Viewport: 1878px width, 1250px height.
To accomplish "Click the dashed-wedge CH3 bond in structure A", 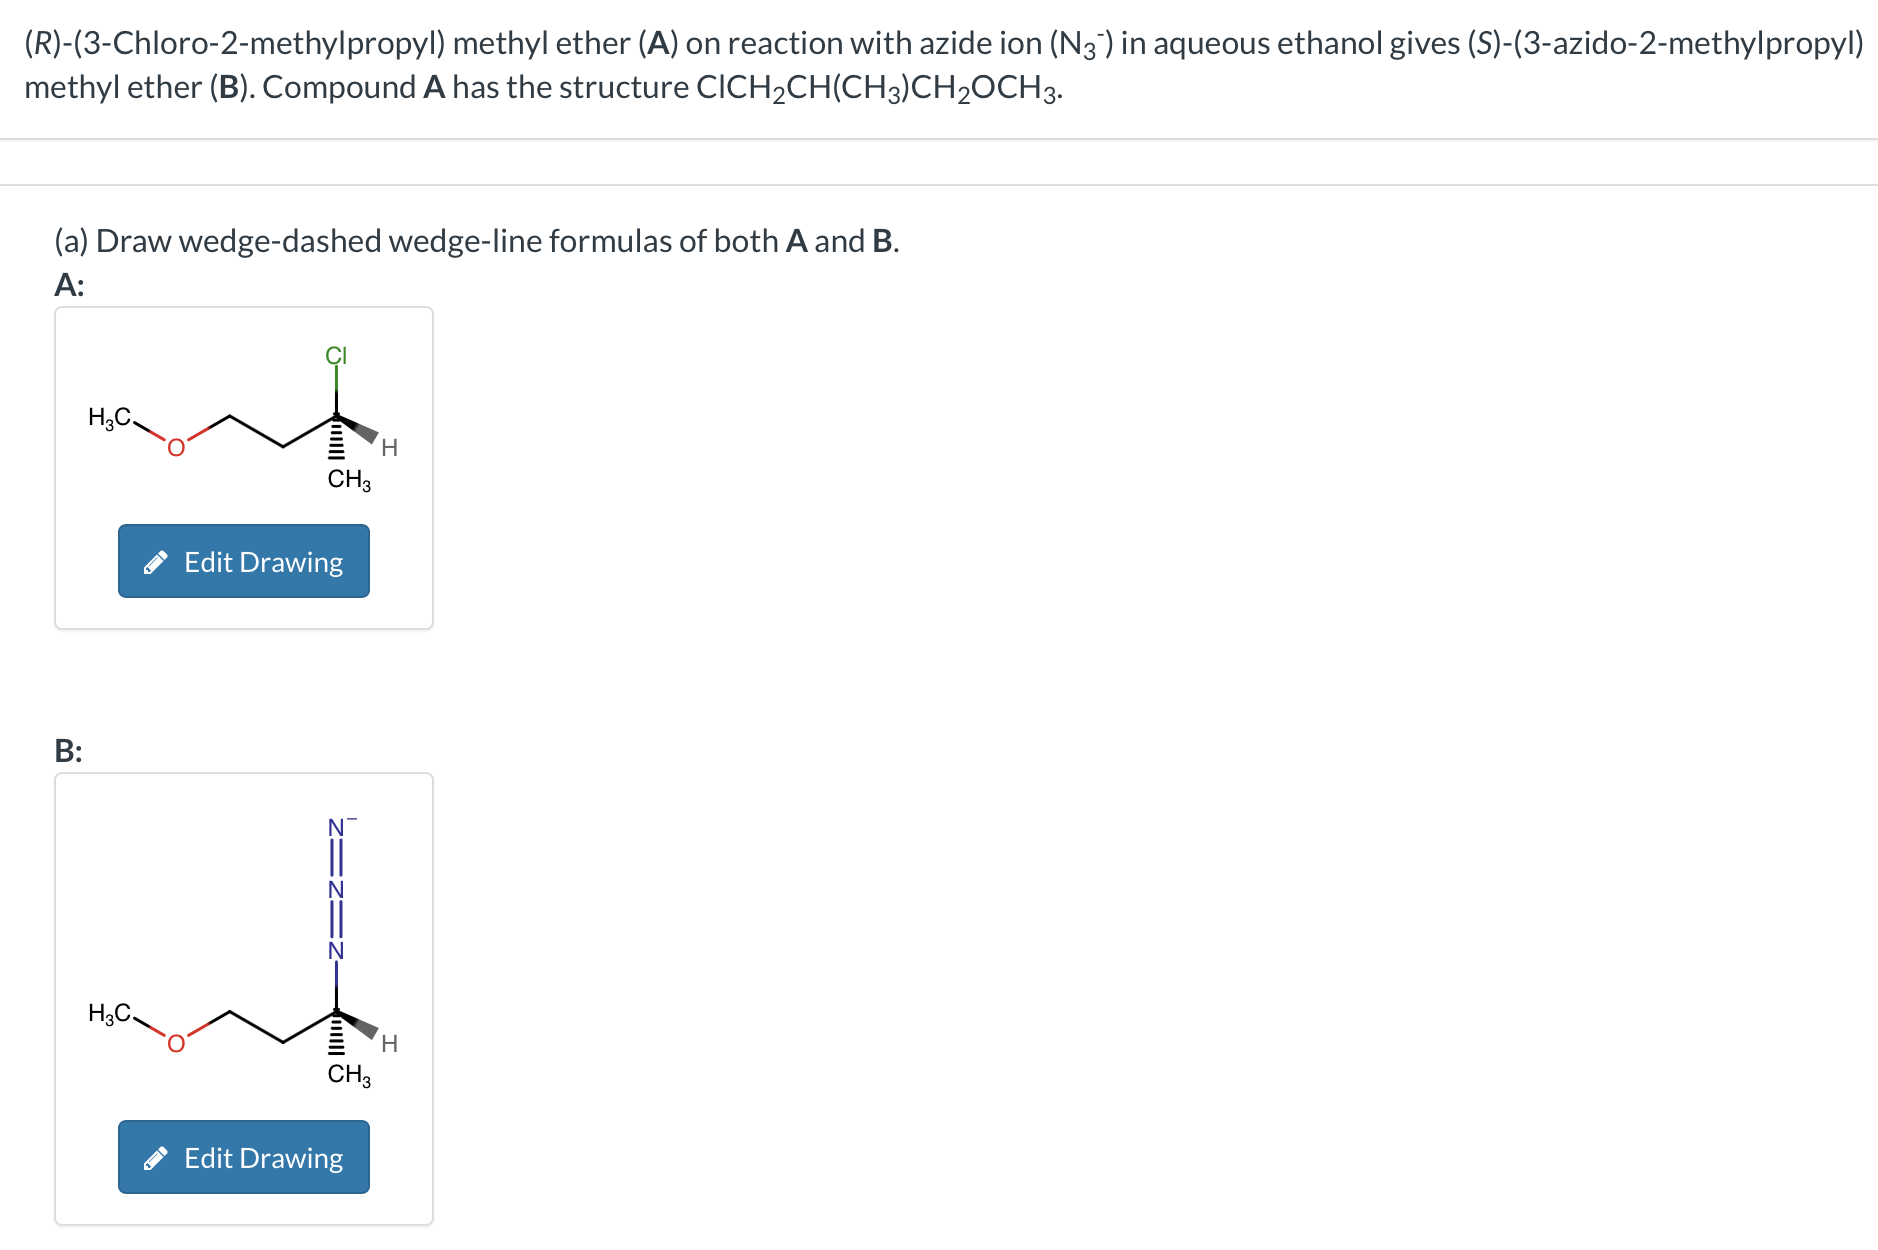I will (x=337, y=443).
